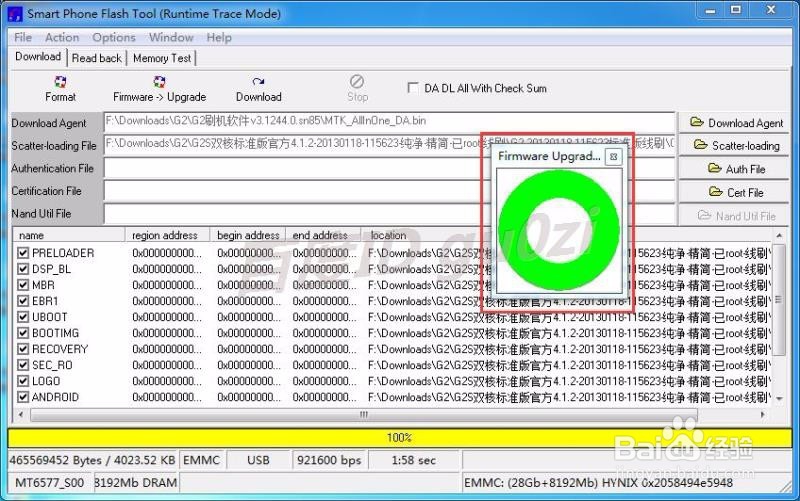
Task: Click the app icon in title bar
Action: 15,13
